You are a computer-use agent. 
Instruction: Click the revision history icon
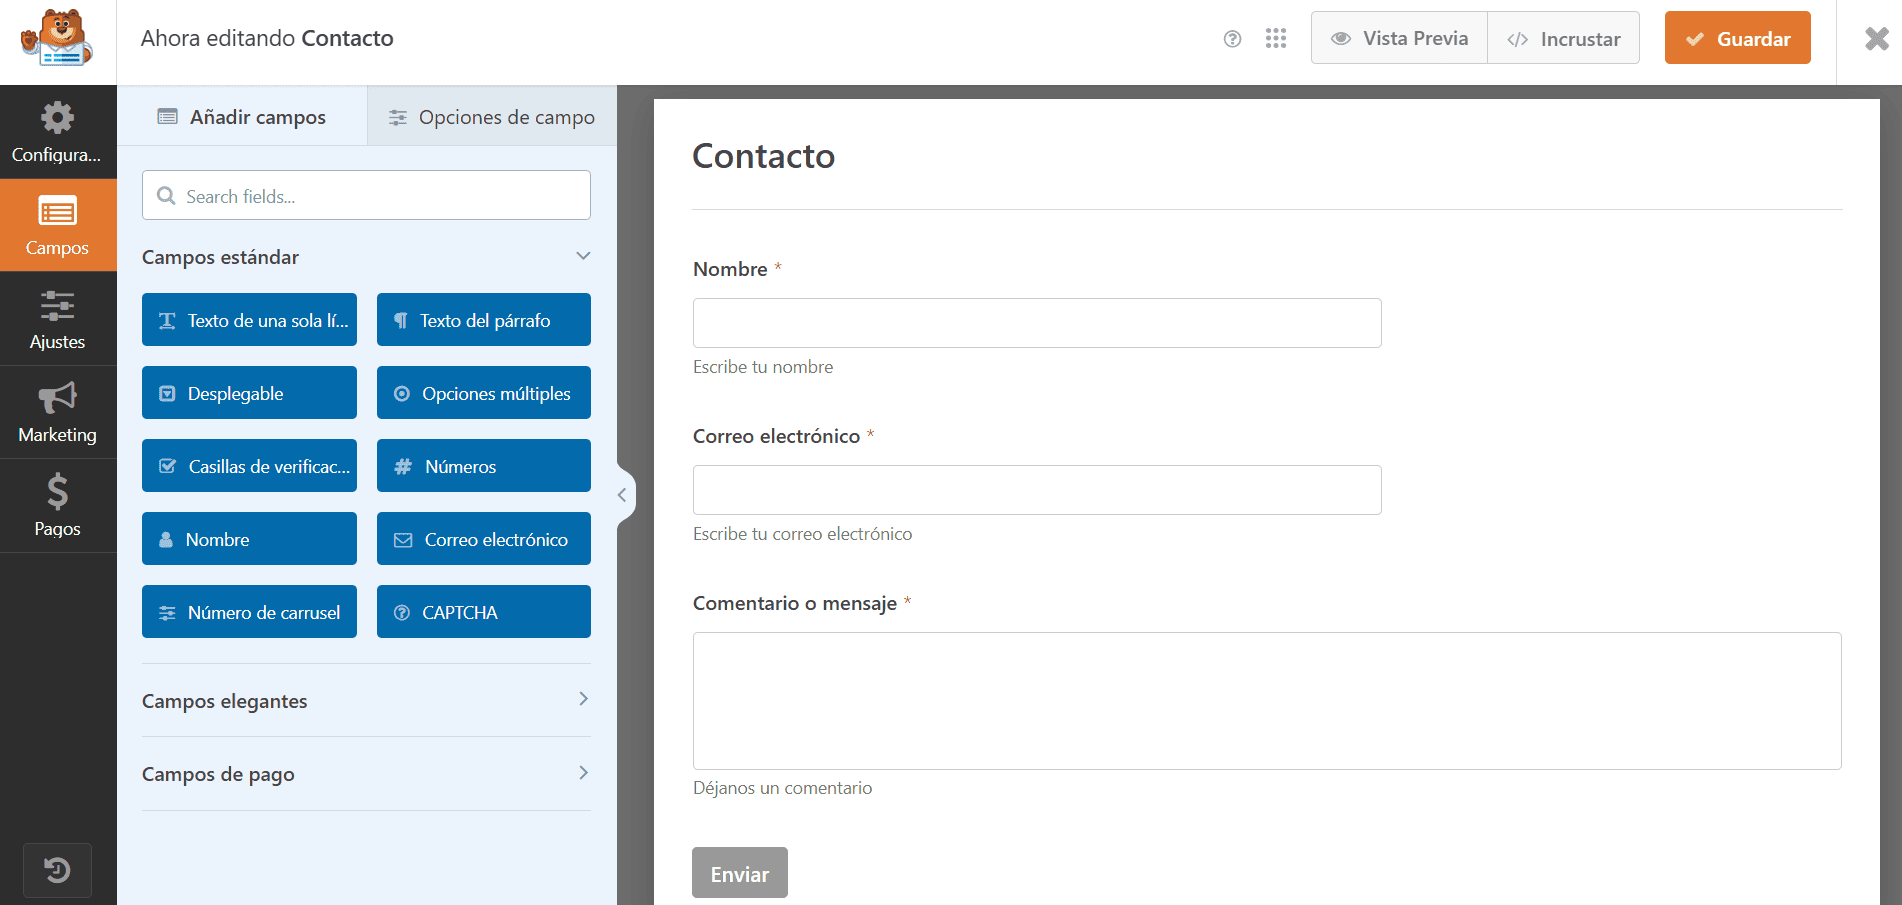pos(57,870)
